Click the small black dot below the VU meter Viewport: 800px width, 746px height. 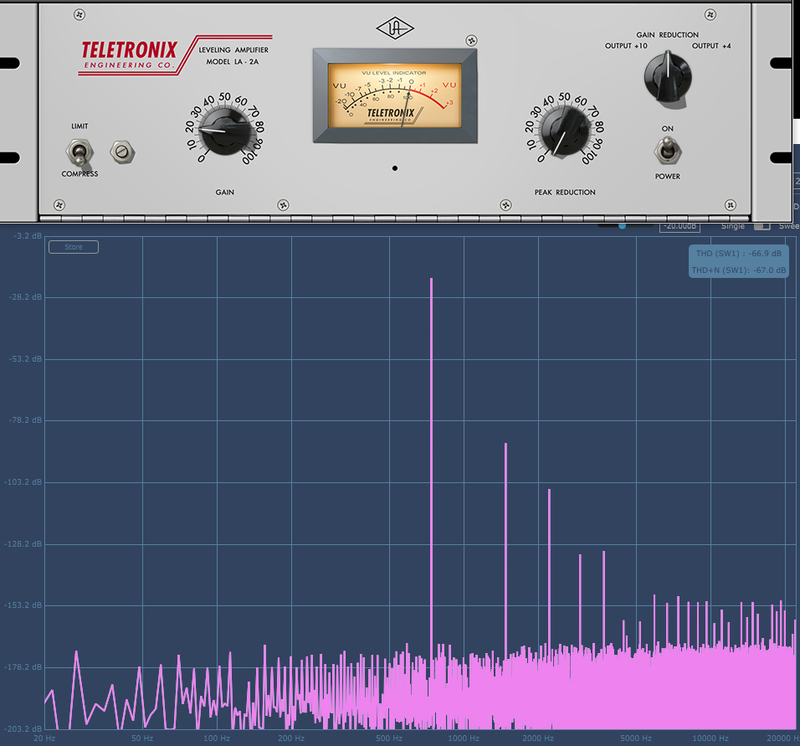[395, 168]
